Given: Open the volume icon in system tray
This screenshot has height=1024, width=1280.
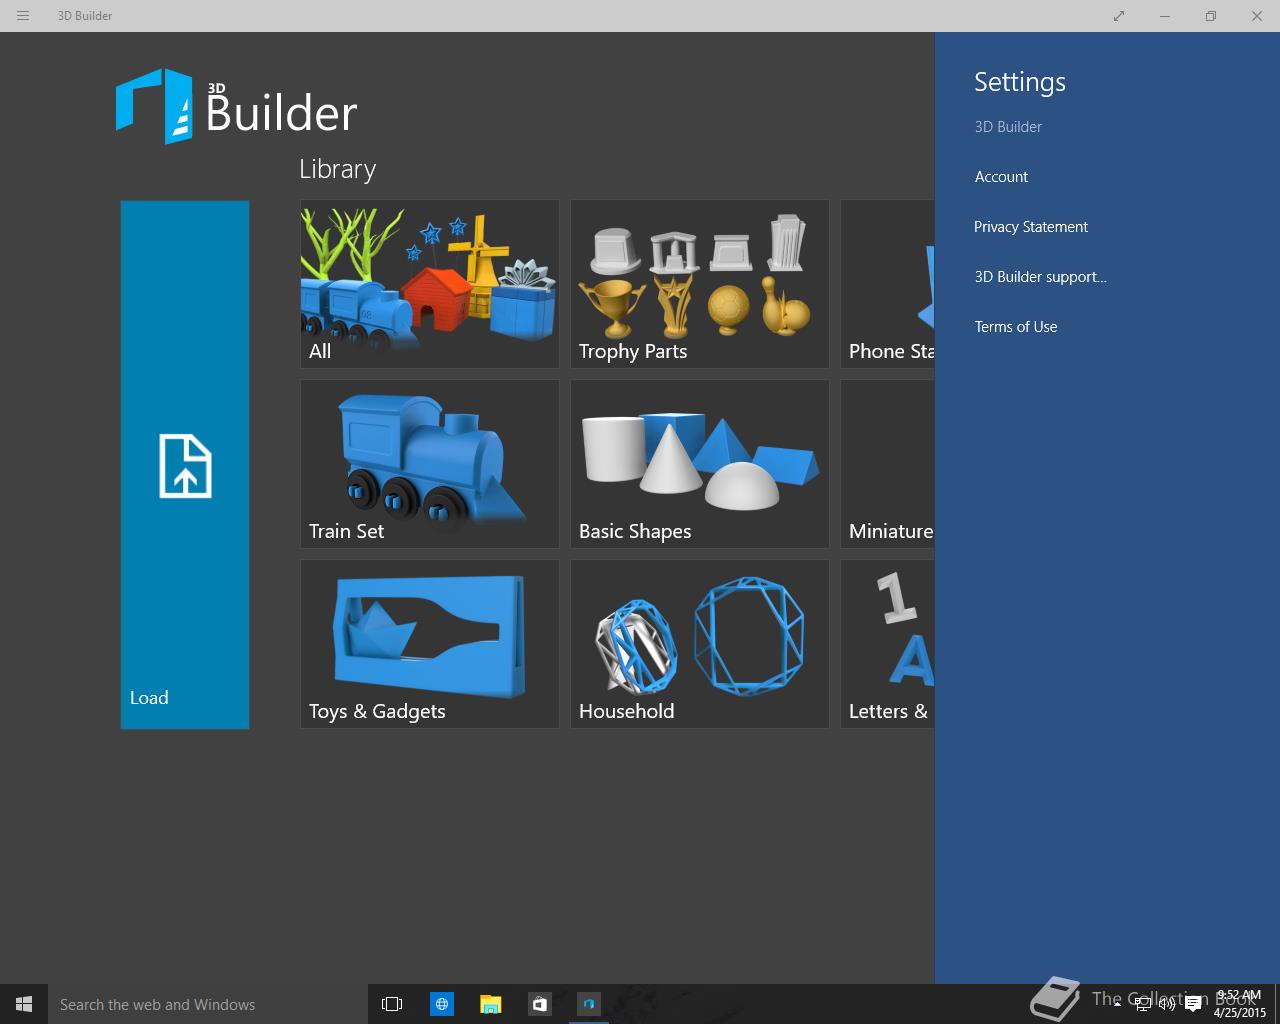Looking at the screenshot, I should [1166, 1004].
